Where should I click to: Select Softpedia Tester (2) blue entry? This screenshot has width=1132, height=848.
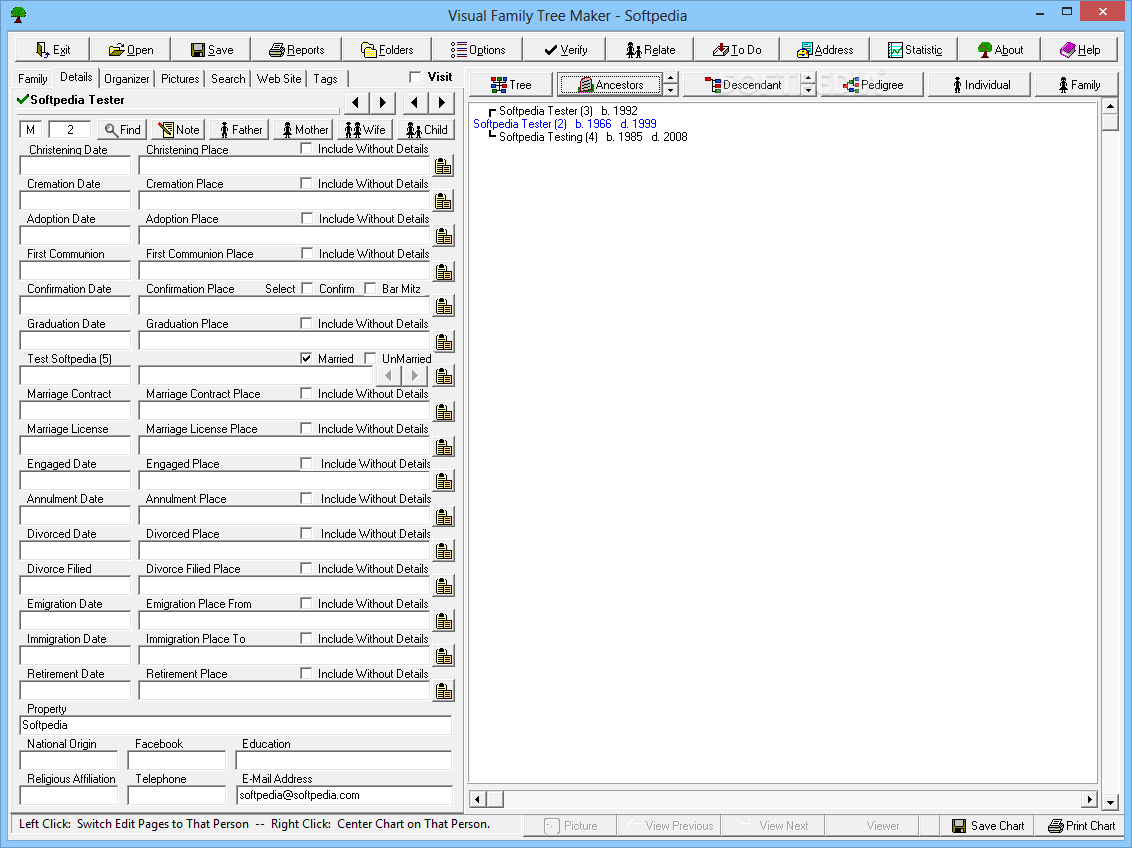[565, 124]
